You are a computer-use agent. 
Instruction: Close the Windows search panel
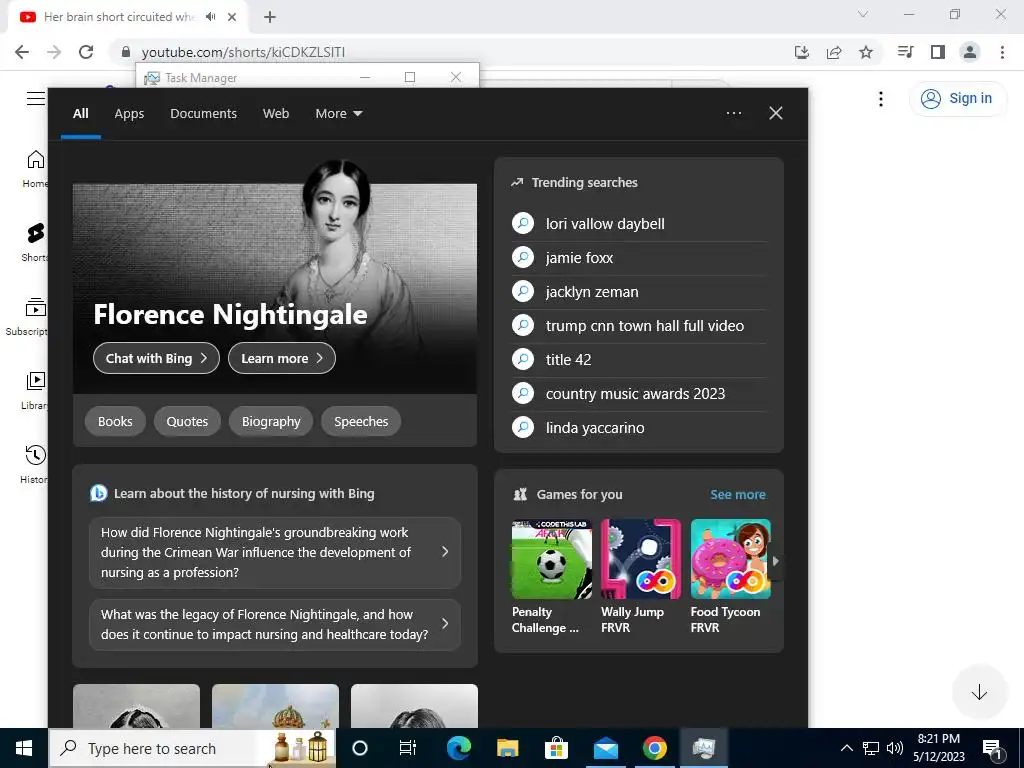click(x=776, y=113)
